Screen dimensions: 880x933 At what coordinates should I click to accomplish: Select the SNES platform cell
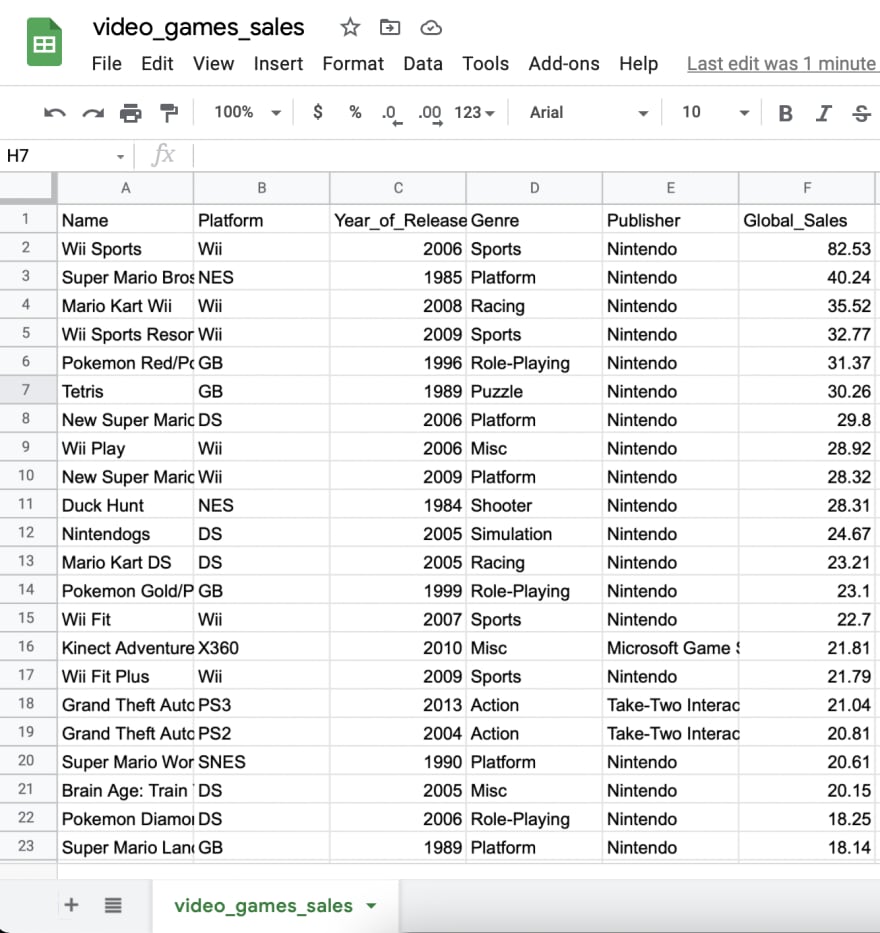coord(262,762)
